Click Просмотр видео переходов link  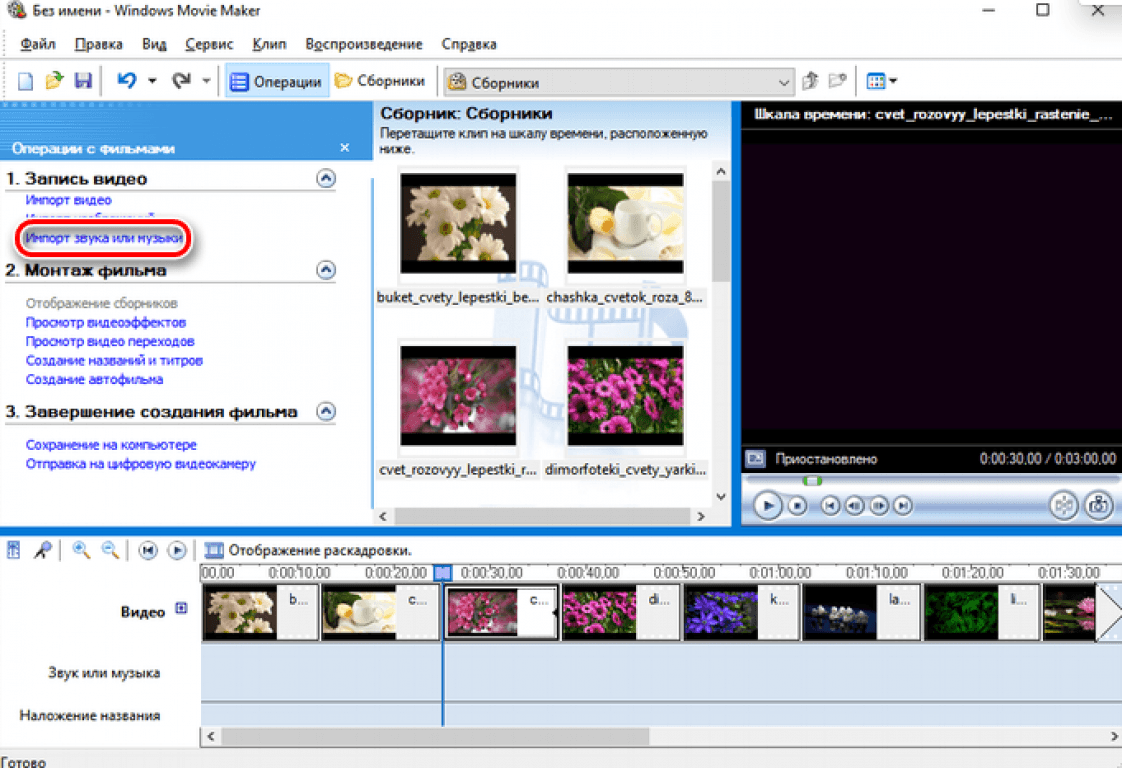[110, 341]
